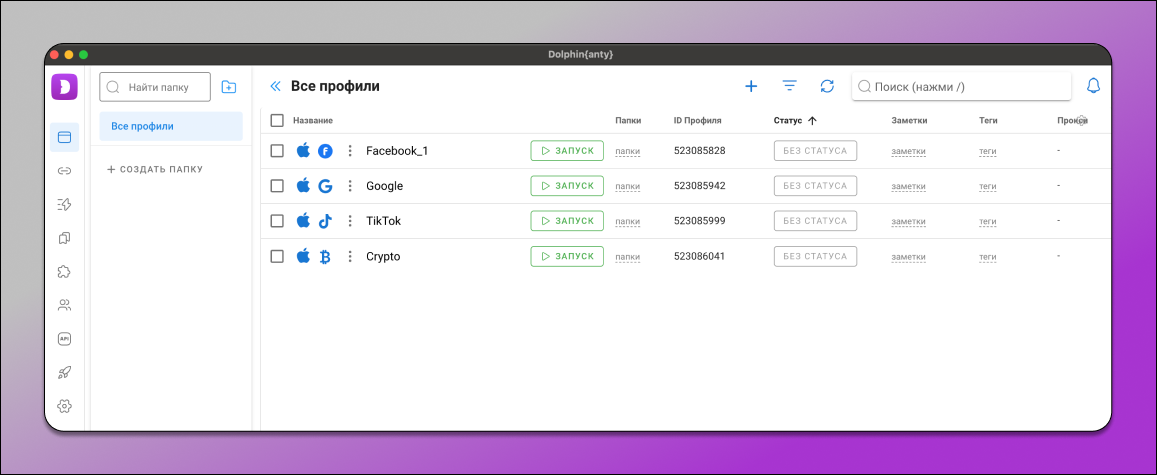Open the API icon in sidebar

click(65, 339)
